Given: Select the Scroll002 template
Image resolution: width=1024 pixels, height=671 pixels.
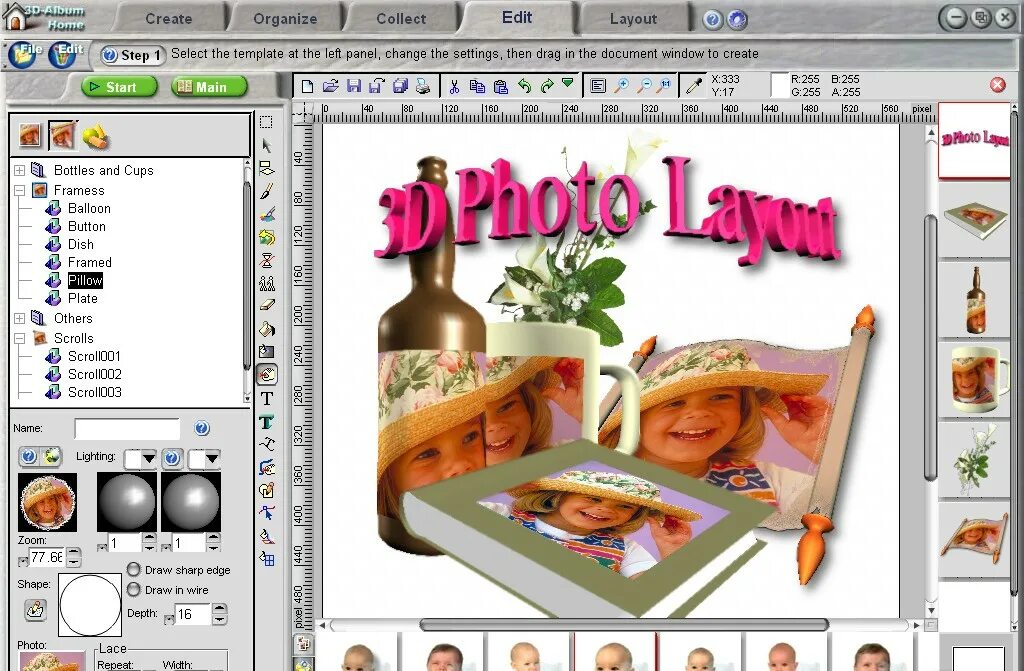Looking at the screenshot, I should 95,374.
